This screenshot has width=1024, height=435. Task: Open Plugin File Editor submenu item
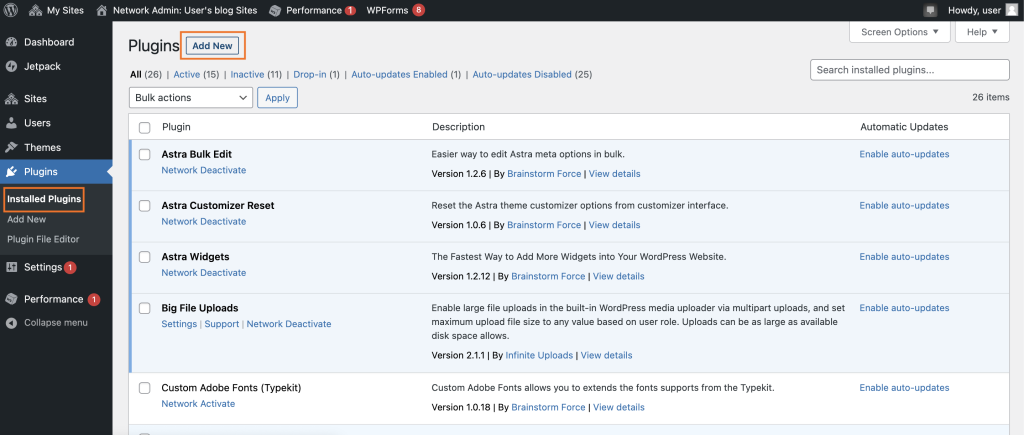click(x=43, y=239)
